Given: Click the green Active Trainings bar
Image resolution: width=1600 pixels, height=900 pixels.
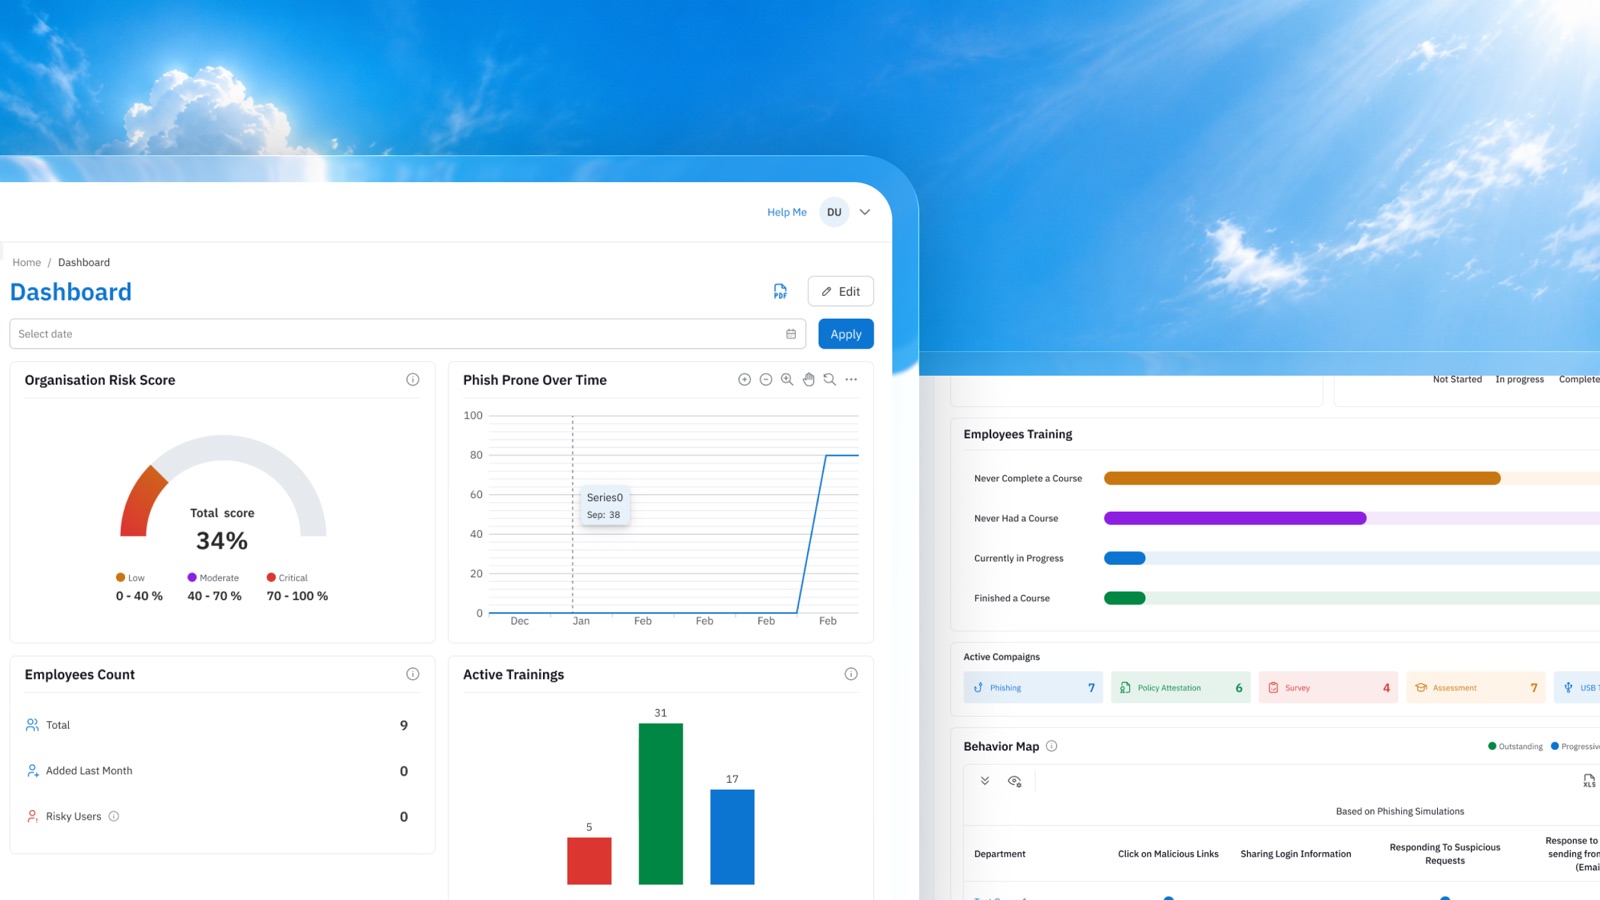Looking at the screenshot, I should coord(661,804).
